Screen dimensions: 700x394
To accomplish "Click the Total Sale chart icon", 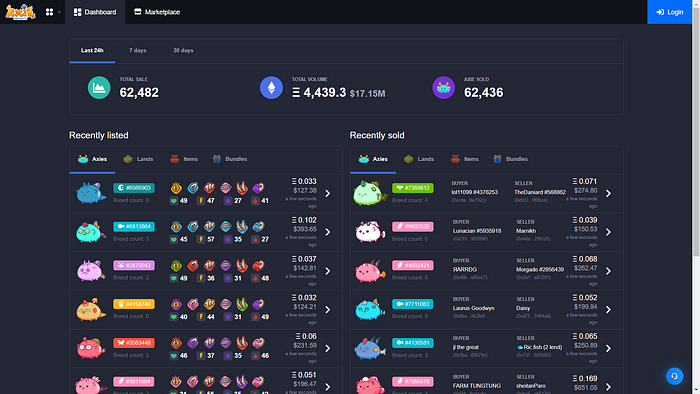I will coord(99,88).
